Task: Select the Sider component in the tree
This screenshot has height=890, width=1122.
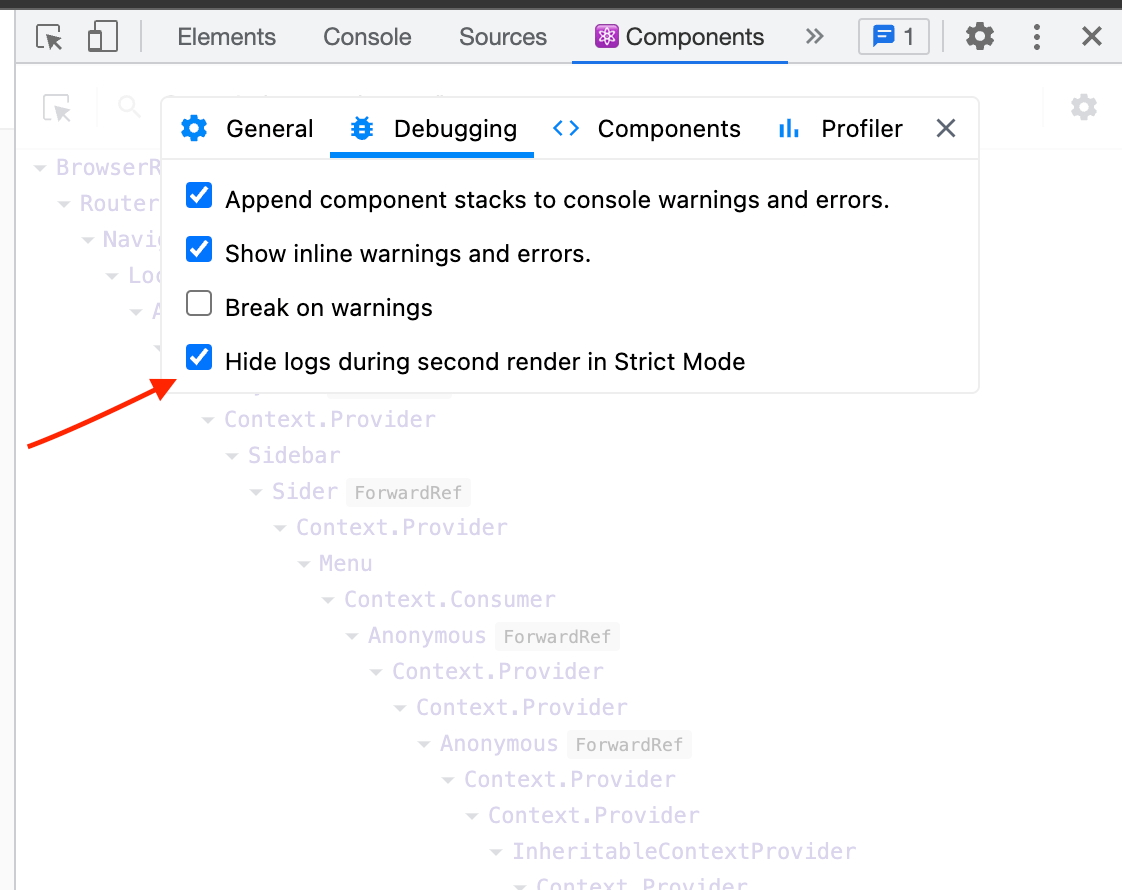Action: [304, 491]
